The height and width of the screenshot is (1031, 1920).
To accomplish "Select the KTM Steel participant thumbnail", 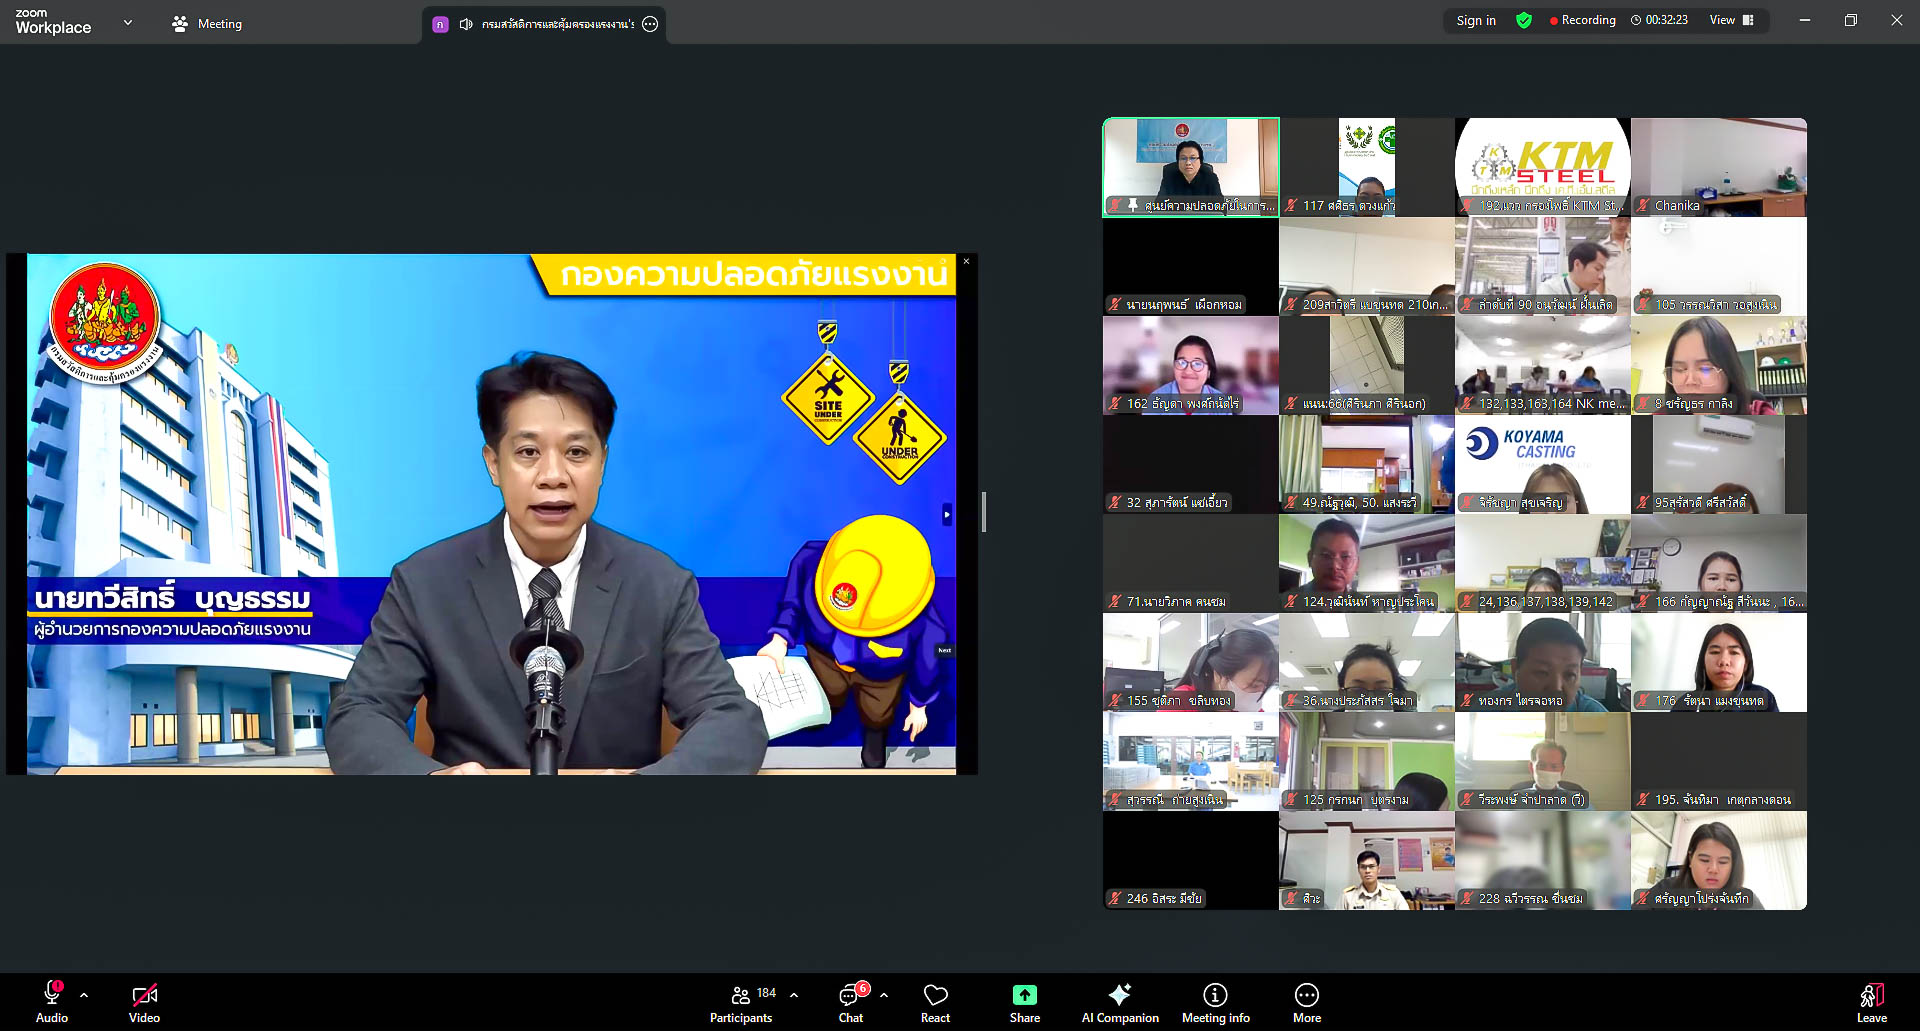I will pos(1542,166).
